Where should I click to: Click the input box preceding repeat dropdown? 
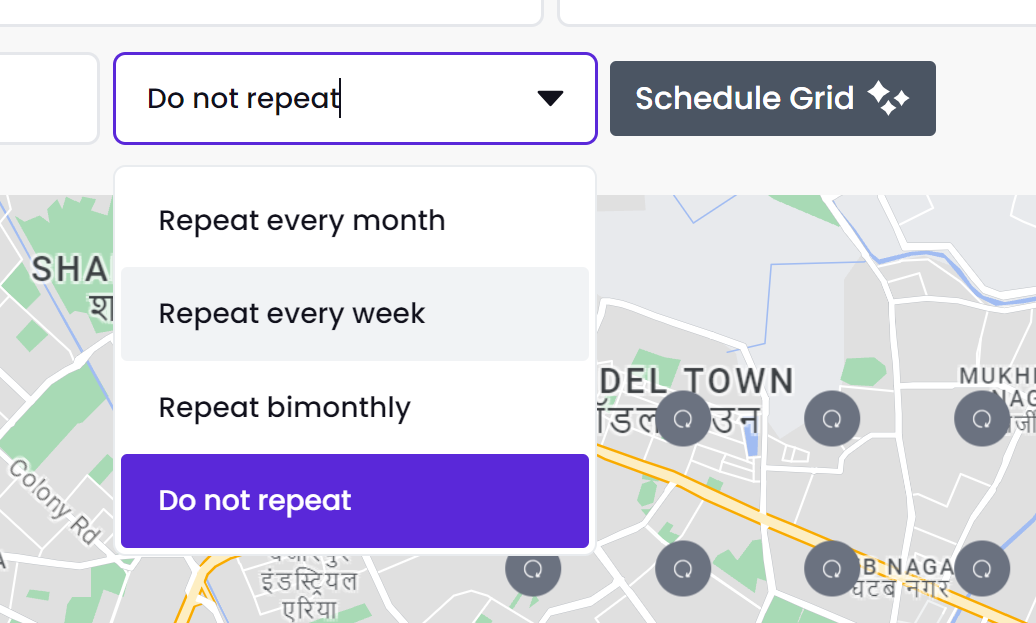coord(46,98)
